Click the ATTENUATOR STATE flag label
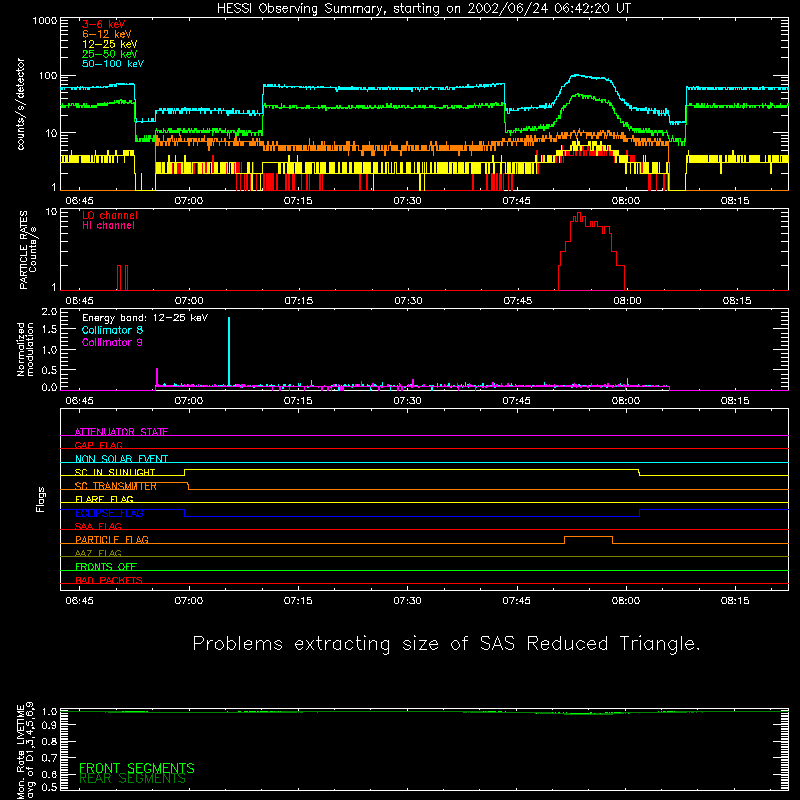The height and width of the screenshot is (800, 800). tap(121, 432)
